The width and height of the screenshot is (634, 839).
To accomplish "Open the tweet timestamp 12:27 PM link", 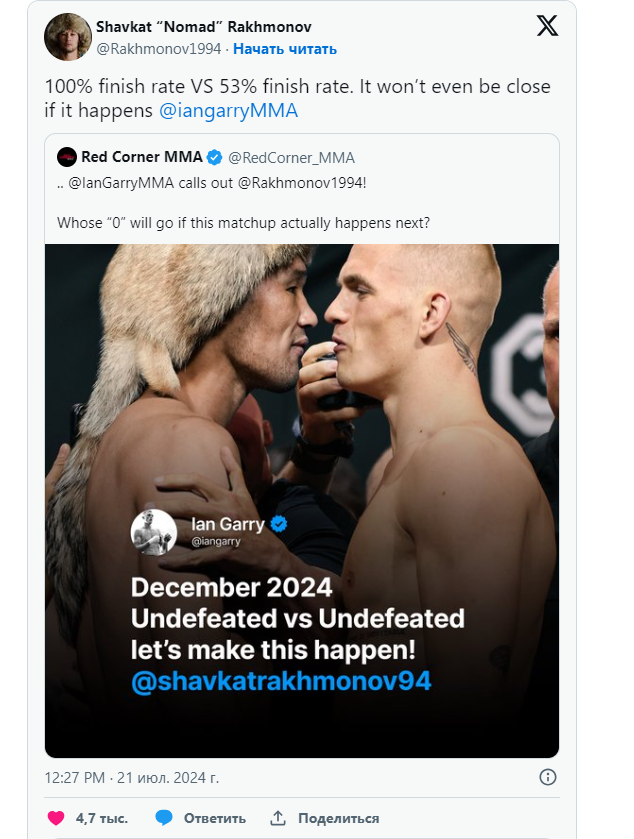I will tap(132, 777).
